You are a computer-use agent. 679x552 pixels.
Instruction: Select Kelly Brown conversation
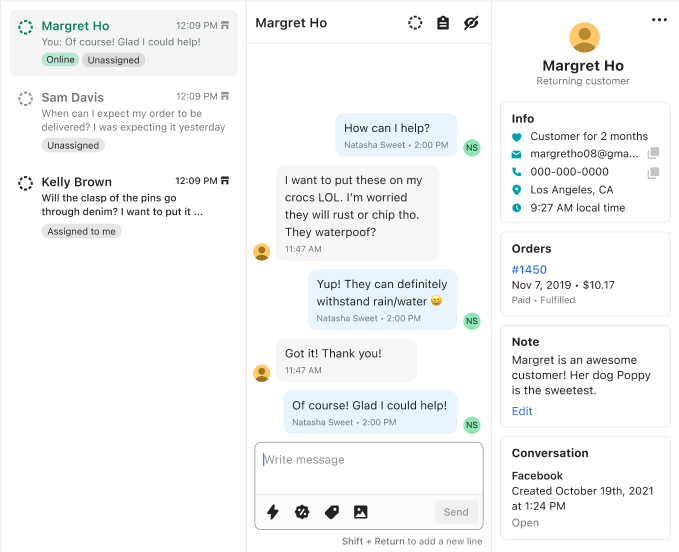[124, 205]
